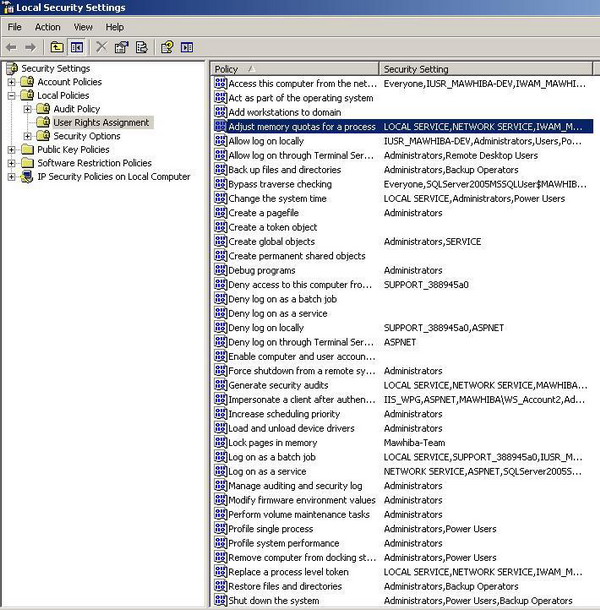Click the icon beside Lock pages in memory
This screenshot has height=610, width=600.
[x=220, y=442]
